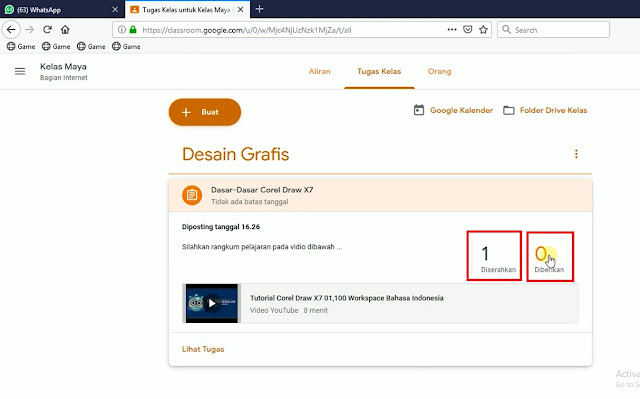The image size is (640, 399).
Task: Close the WhatsApp tab
Action: coord(115,9)
